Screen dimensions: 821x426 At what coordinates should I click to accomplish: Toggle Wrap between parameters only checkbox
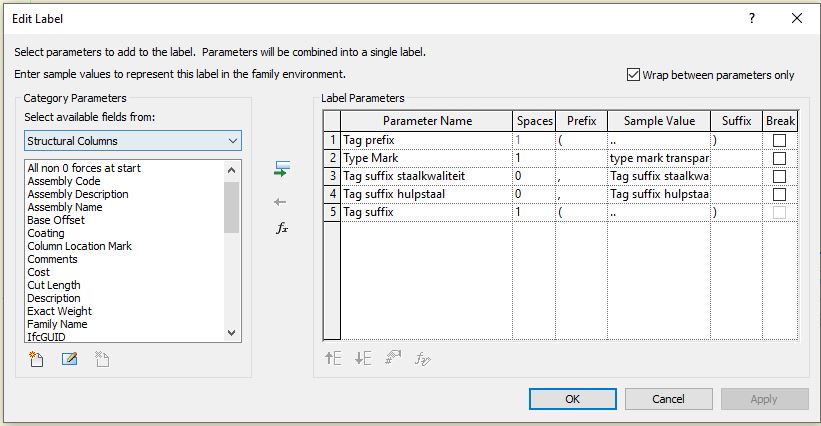[x=633, y=74]
